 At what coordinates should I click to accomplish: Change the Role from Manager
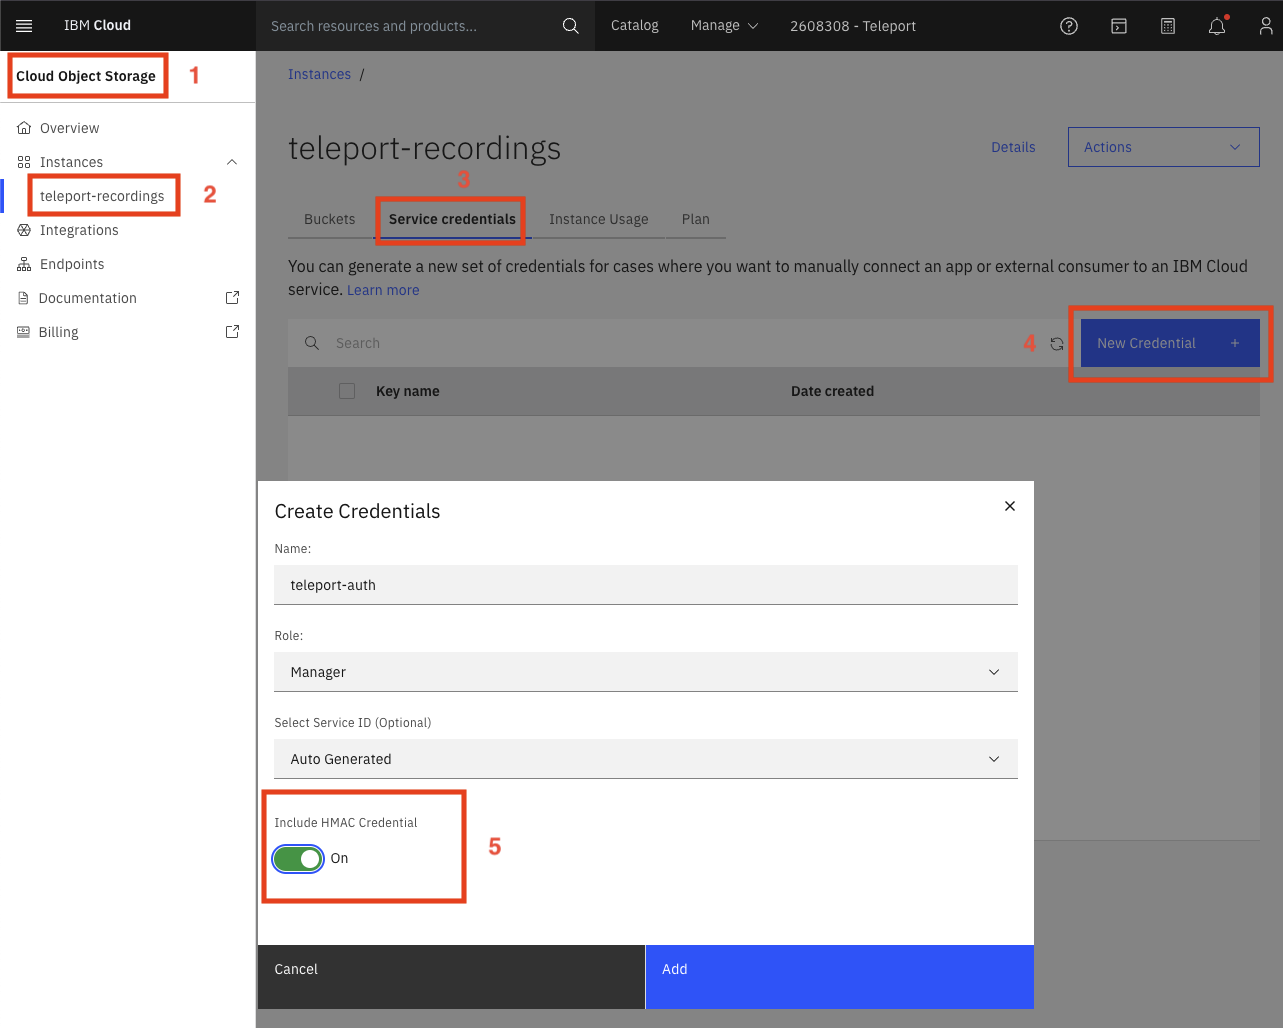tap(645, 671)
